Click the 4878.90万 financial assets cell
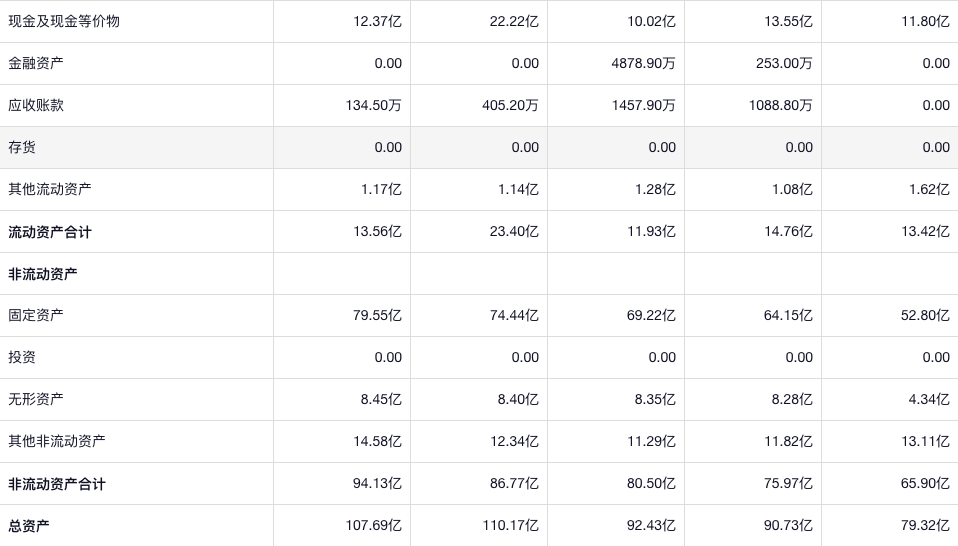The image size is (958, 546). click(643, 63)
